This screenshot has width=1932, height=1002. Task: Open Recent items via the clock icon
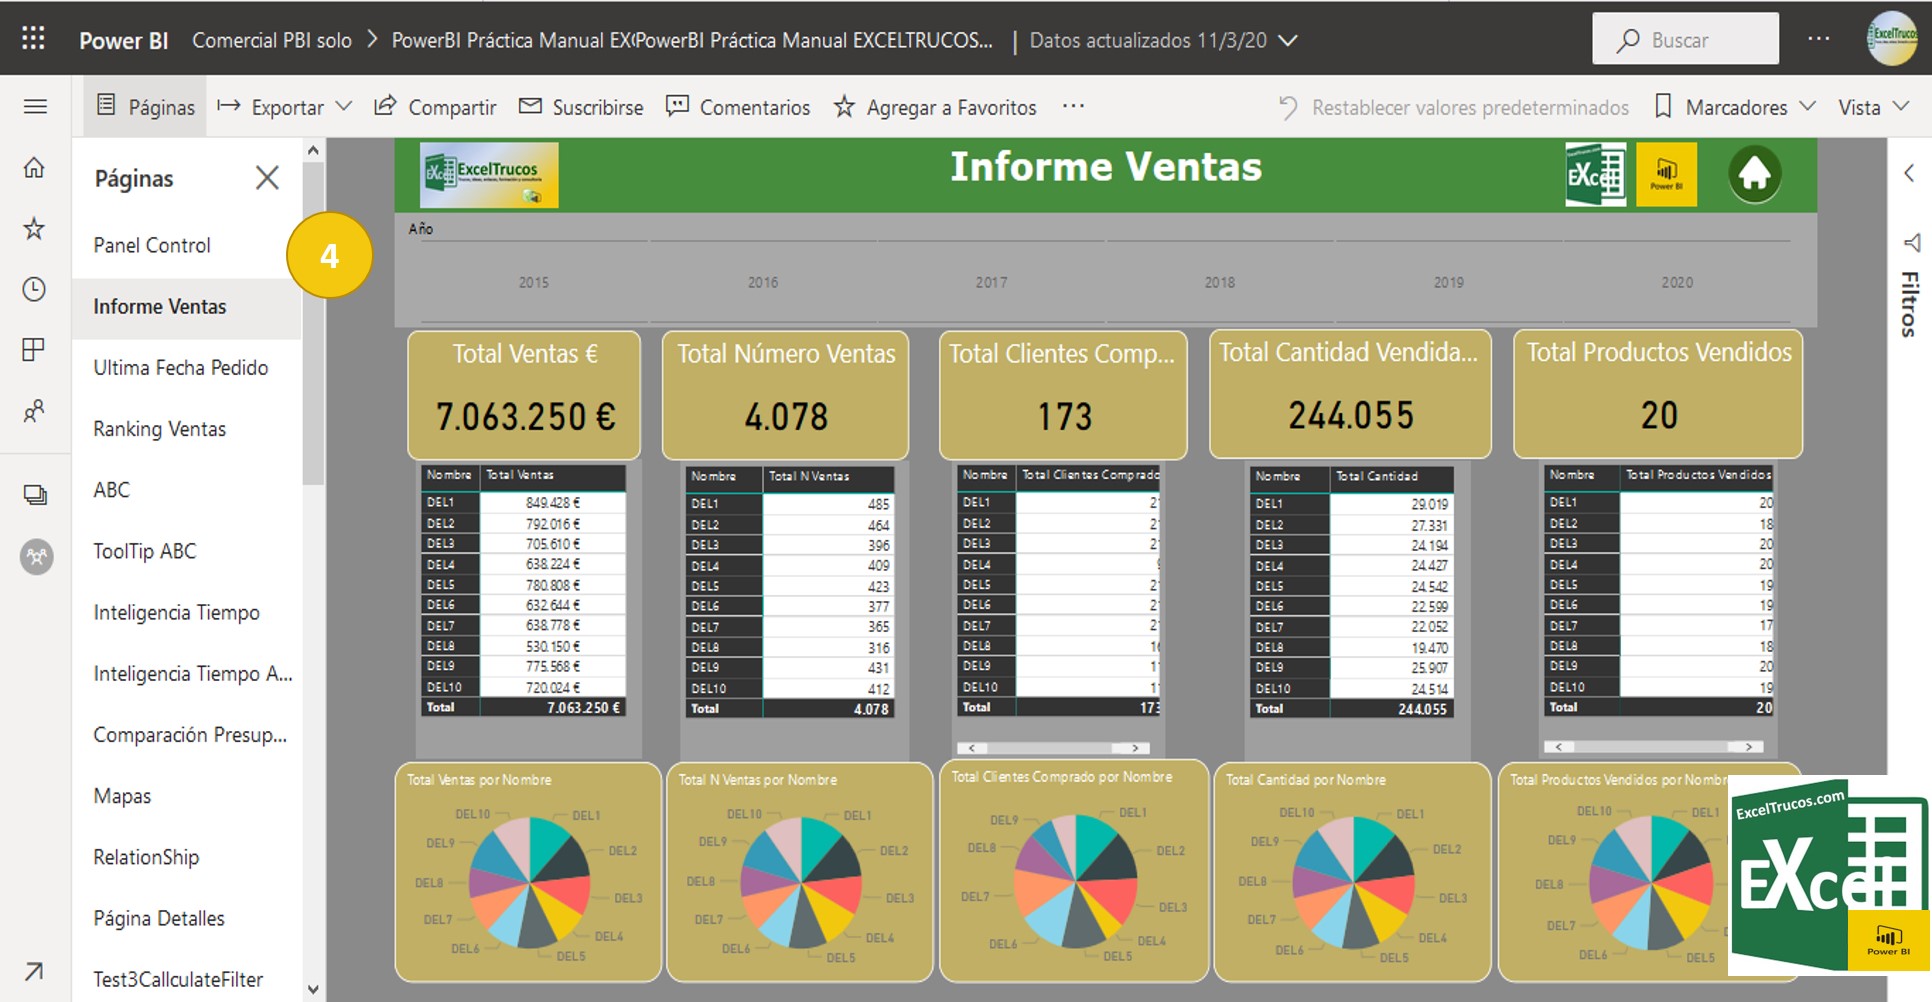[x=34, y=289]
